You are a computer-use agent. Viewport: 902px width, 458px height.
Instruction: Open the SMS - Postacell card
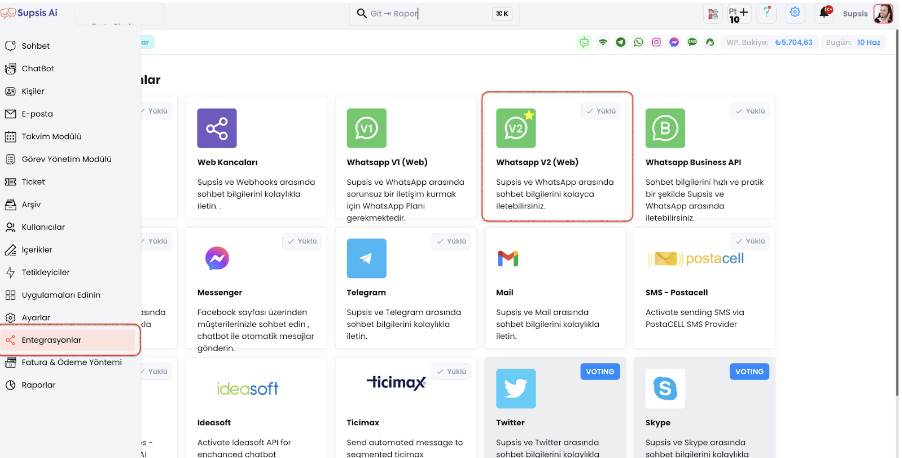[x=705, y=288]
